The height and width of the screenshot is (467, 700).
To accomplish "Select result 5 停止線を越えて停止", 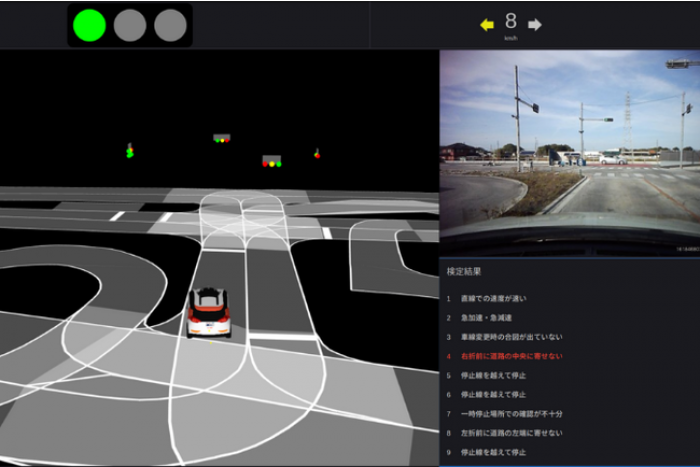I will (490, 375).
